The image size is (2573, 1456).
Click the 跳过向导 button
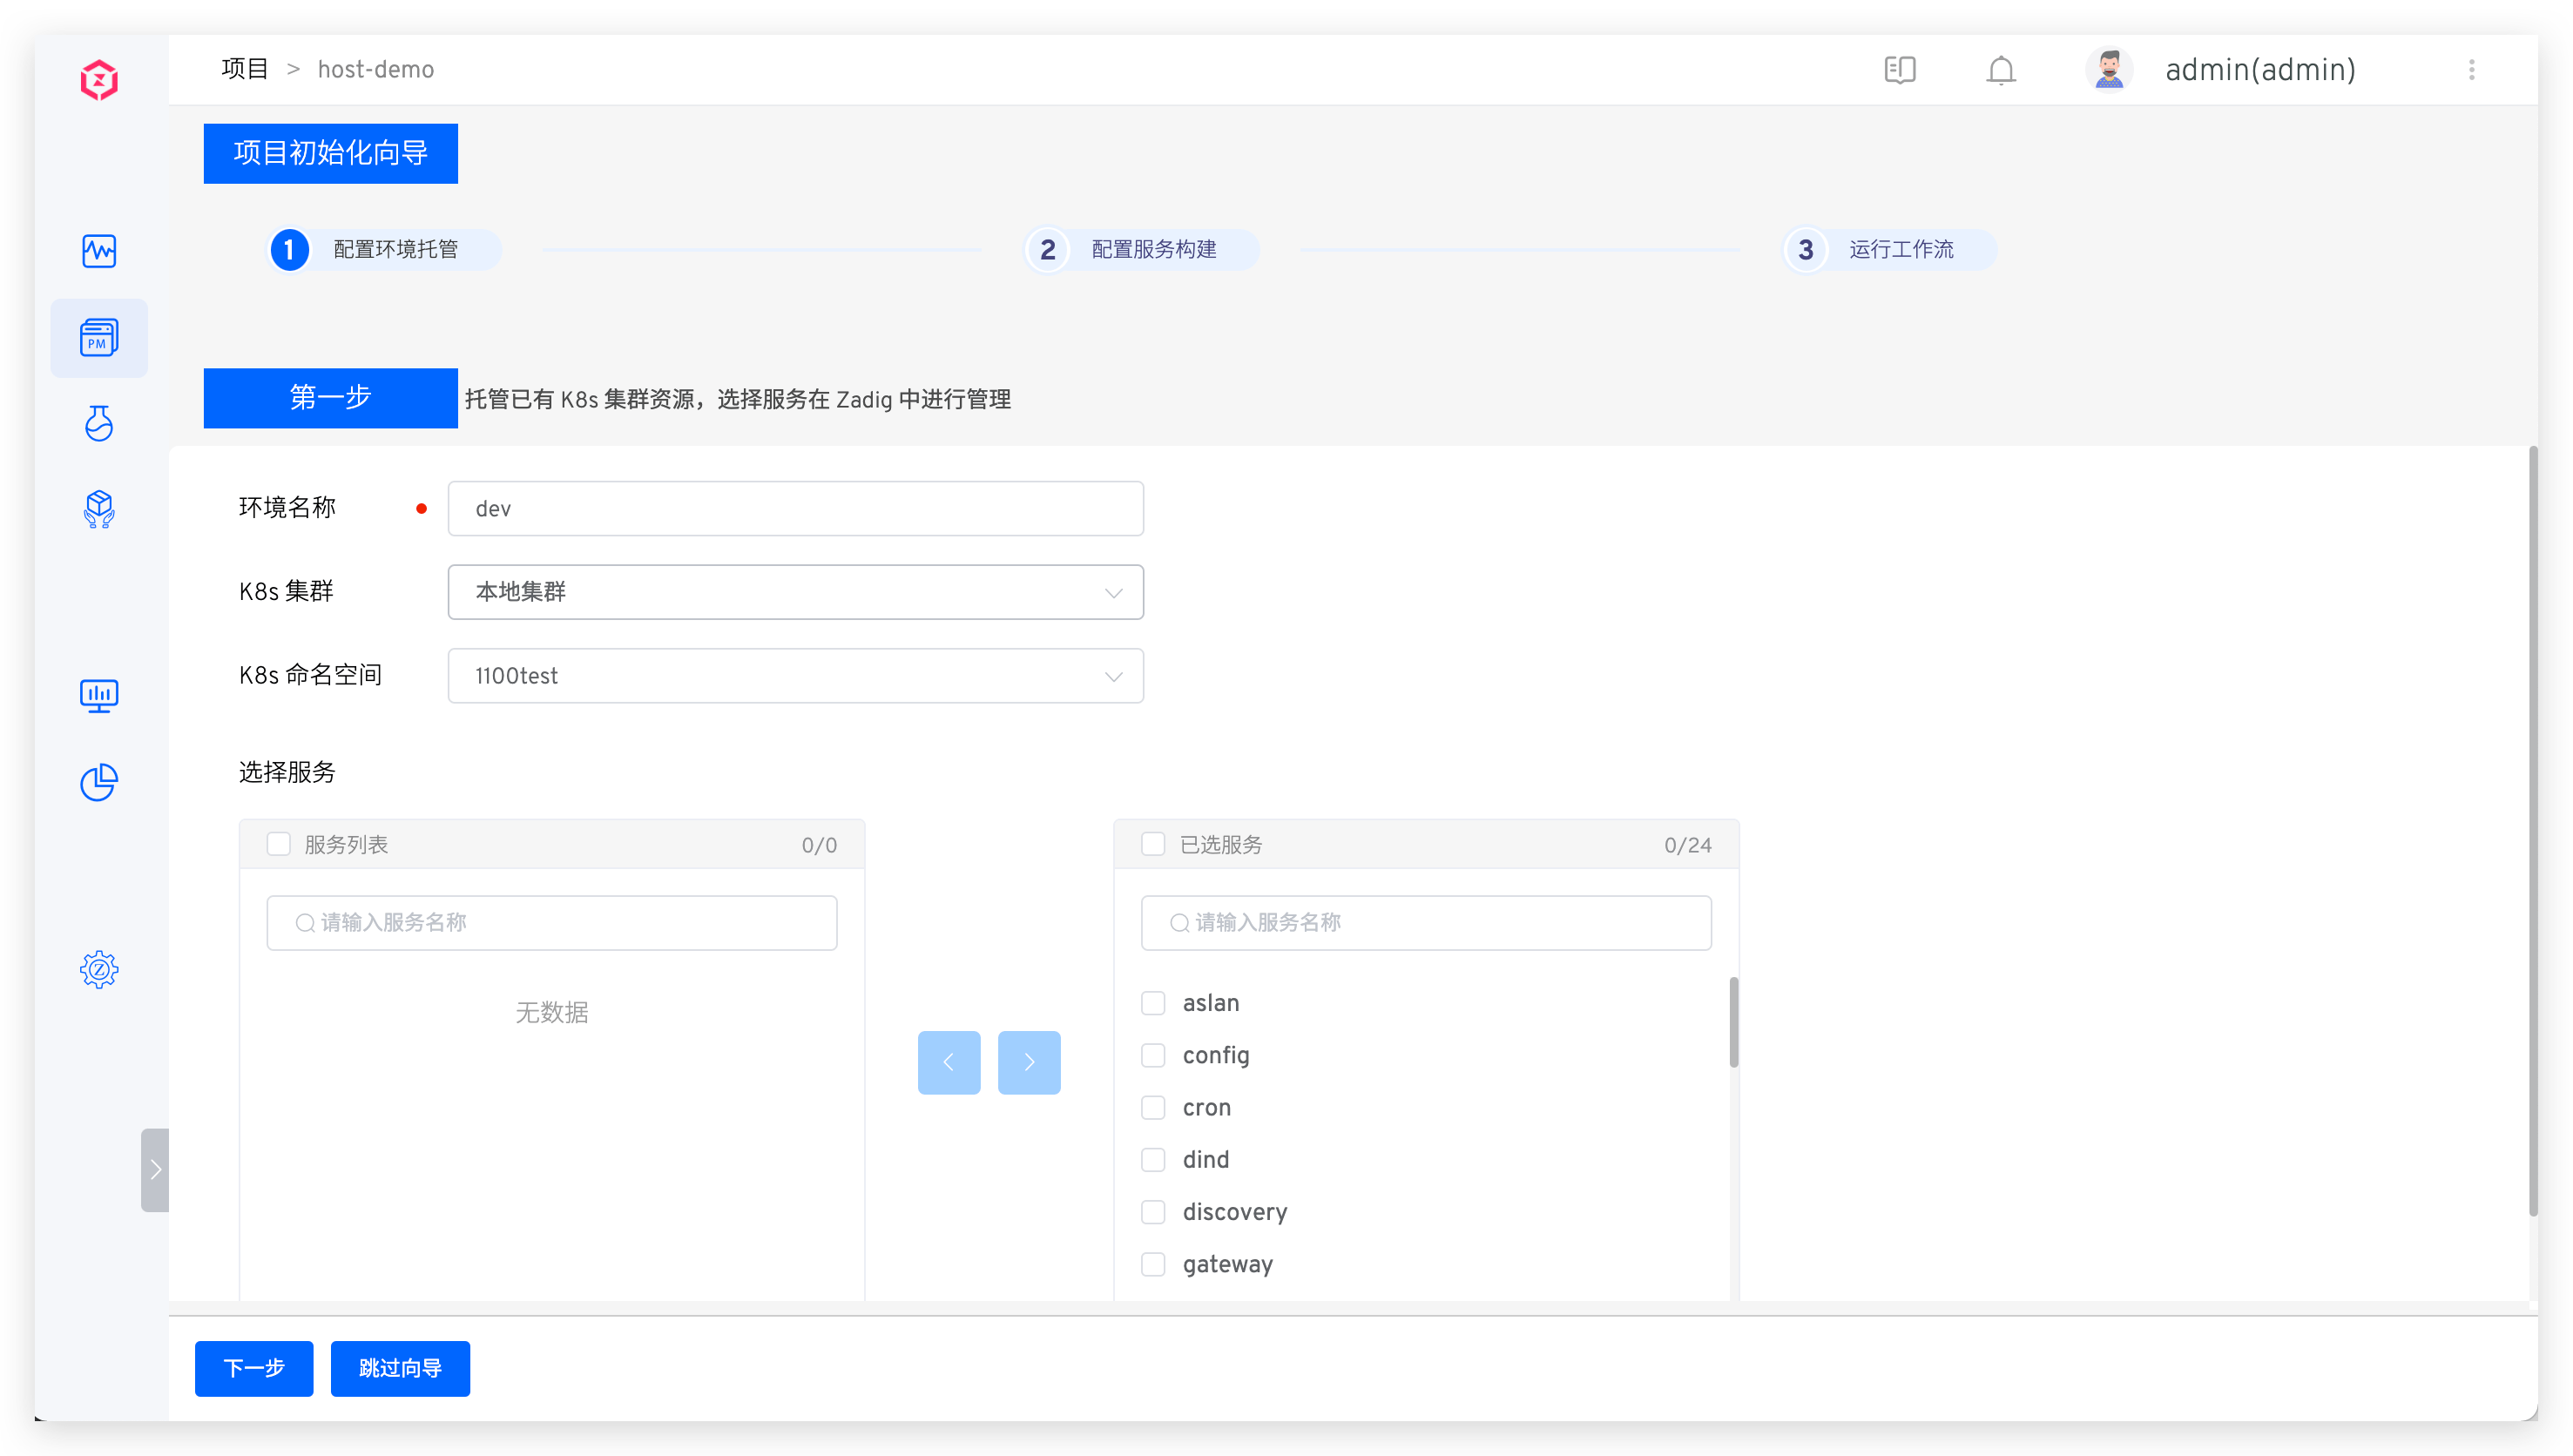[400, 1368]
